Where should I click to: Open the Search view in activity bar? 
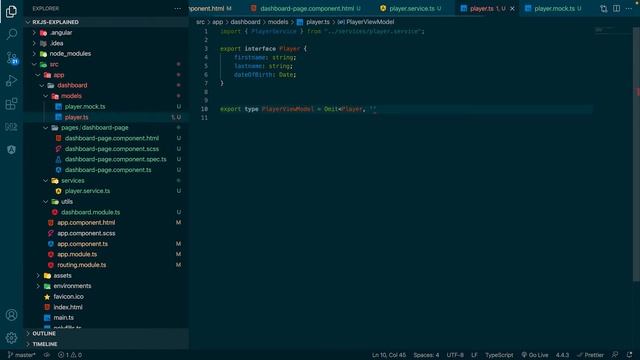coord(11,34)
